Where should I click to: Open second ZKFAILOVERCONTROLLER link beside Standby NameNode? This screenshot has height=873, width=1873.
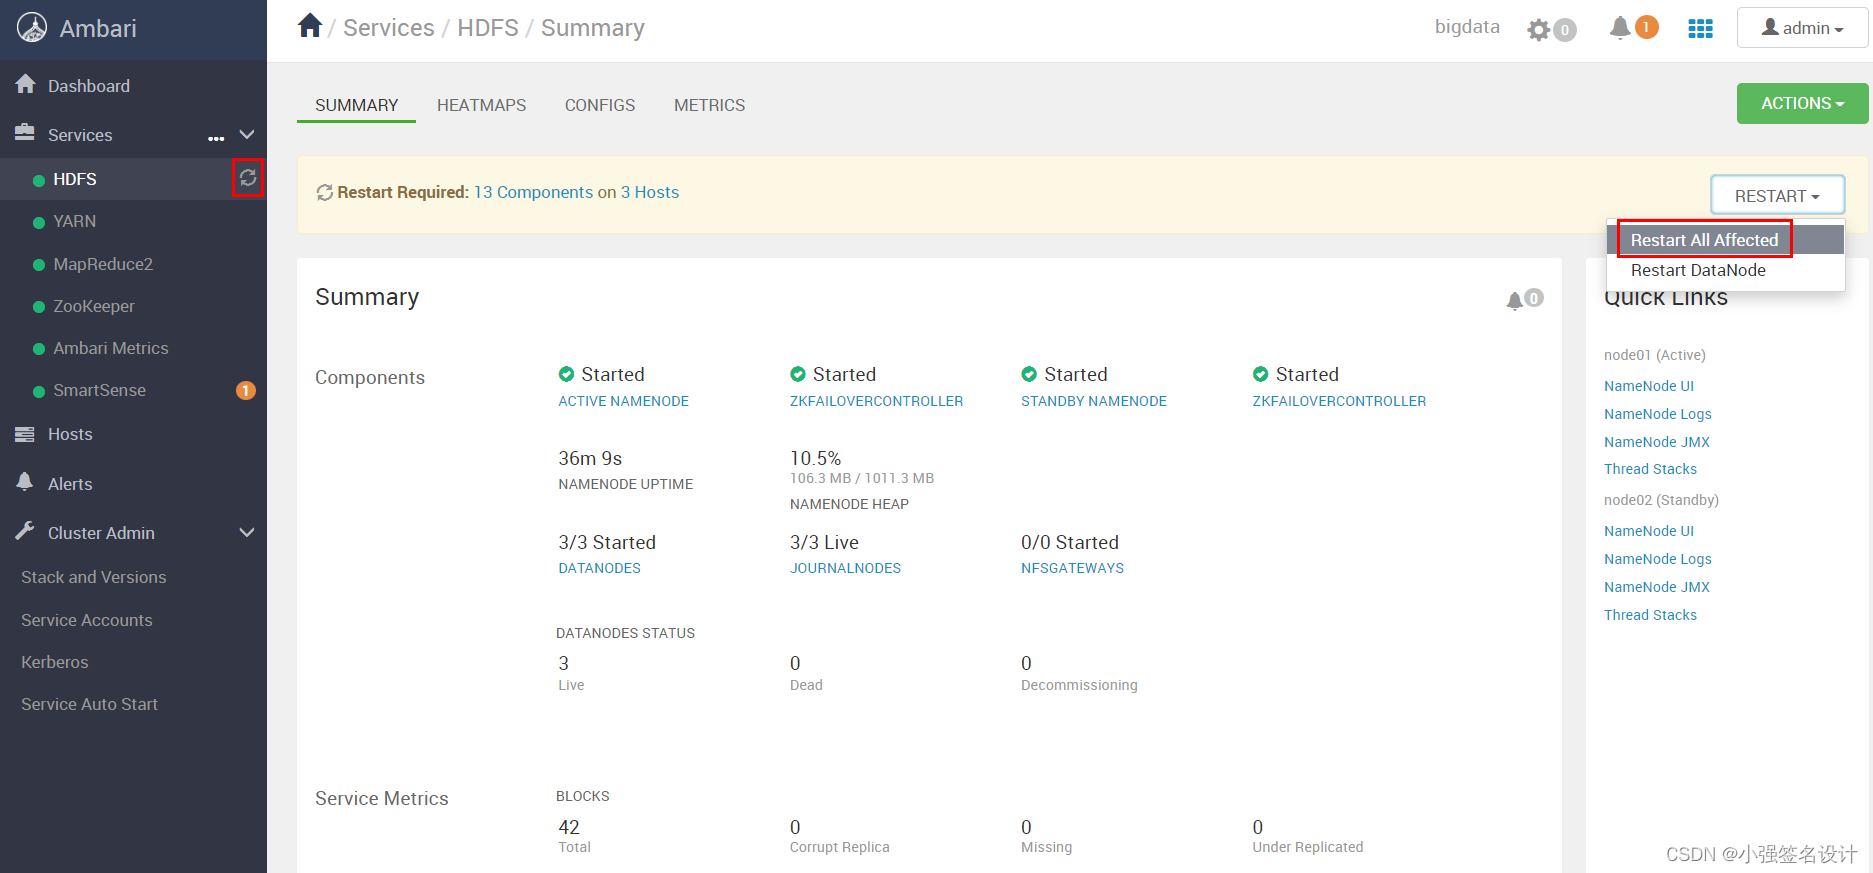1339,401
